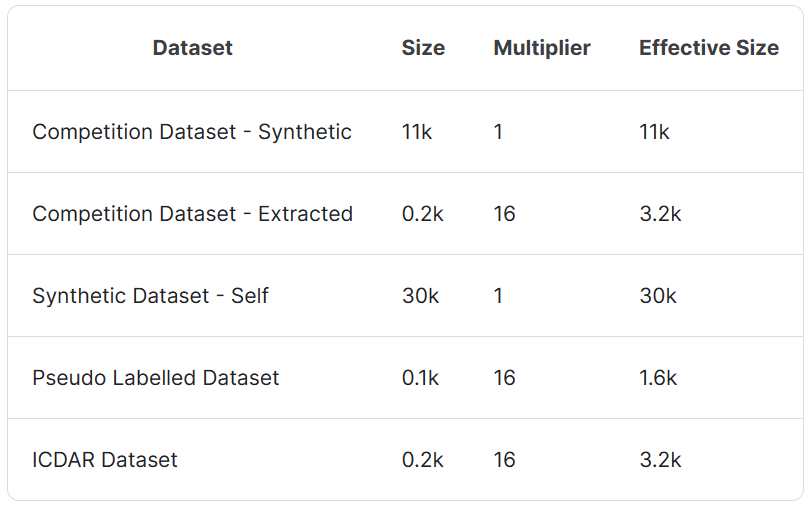Select Effective Size 3.2k in ICDAR row
Image resolution: width=812 pixels, height=506 pixels.
pos(660,460)
